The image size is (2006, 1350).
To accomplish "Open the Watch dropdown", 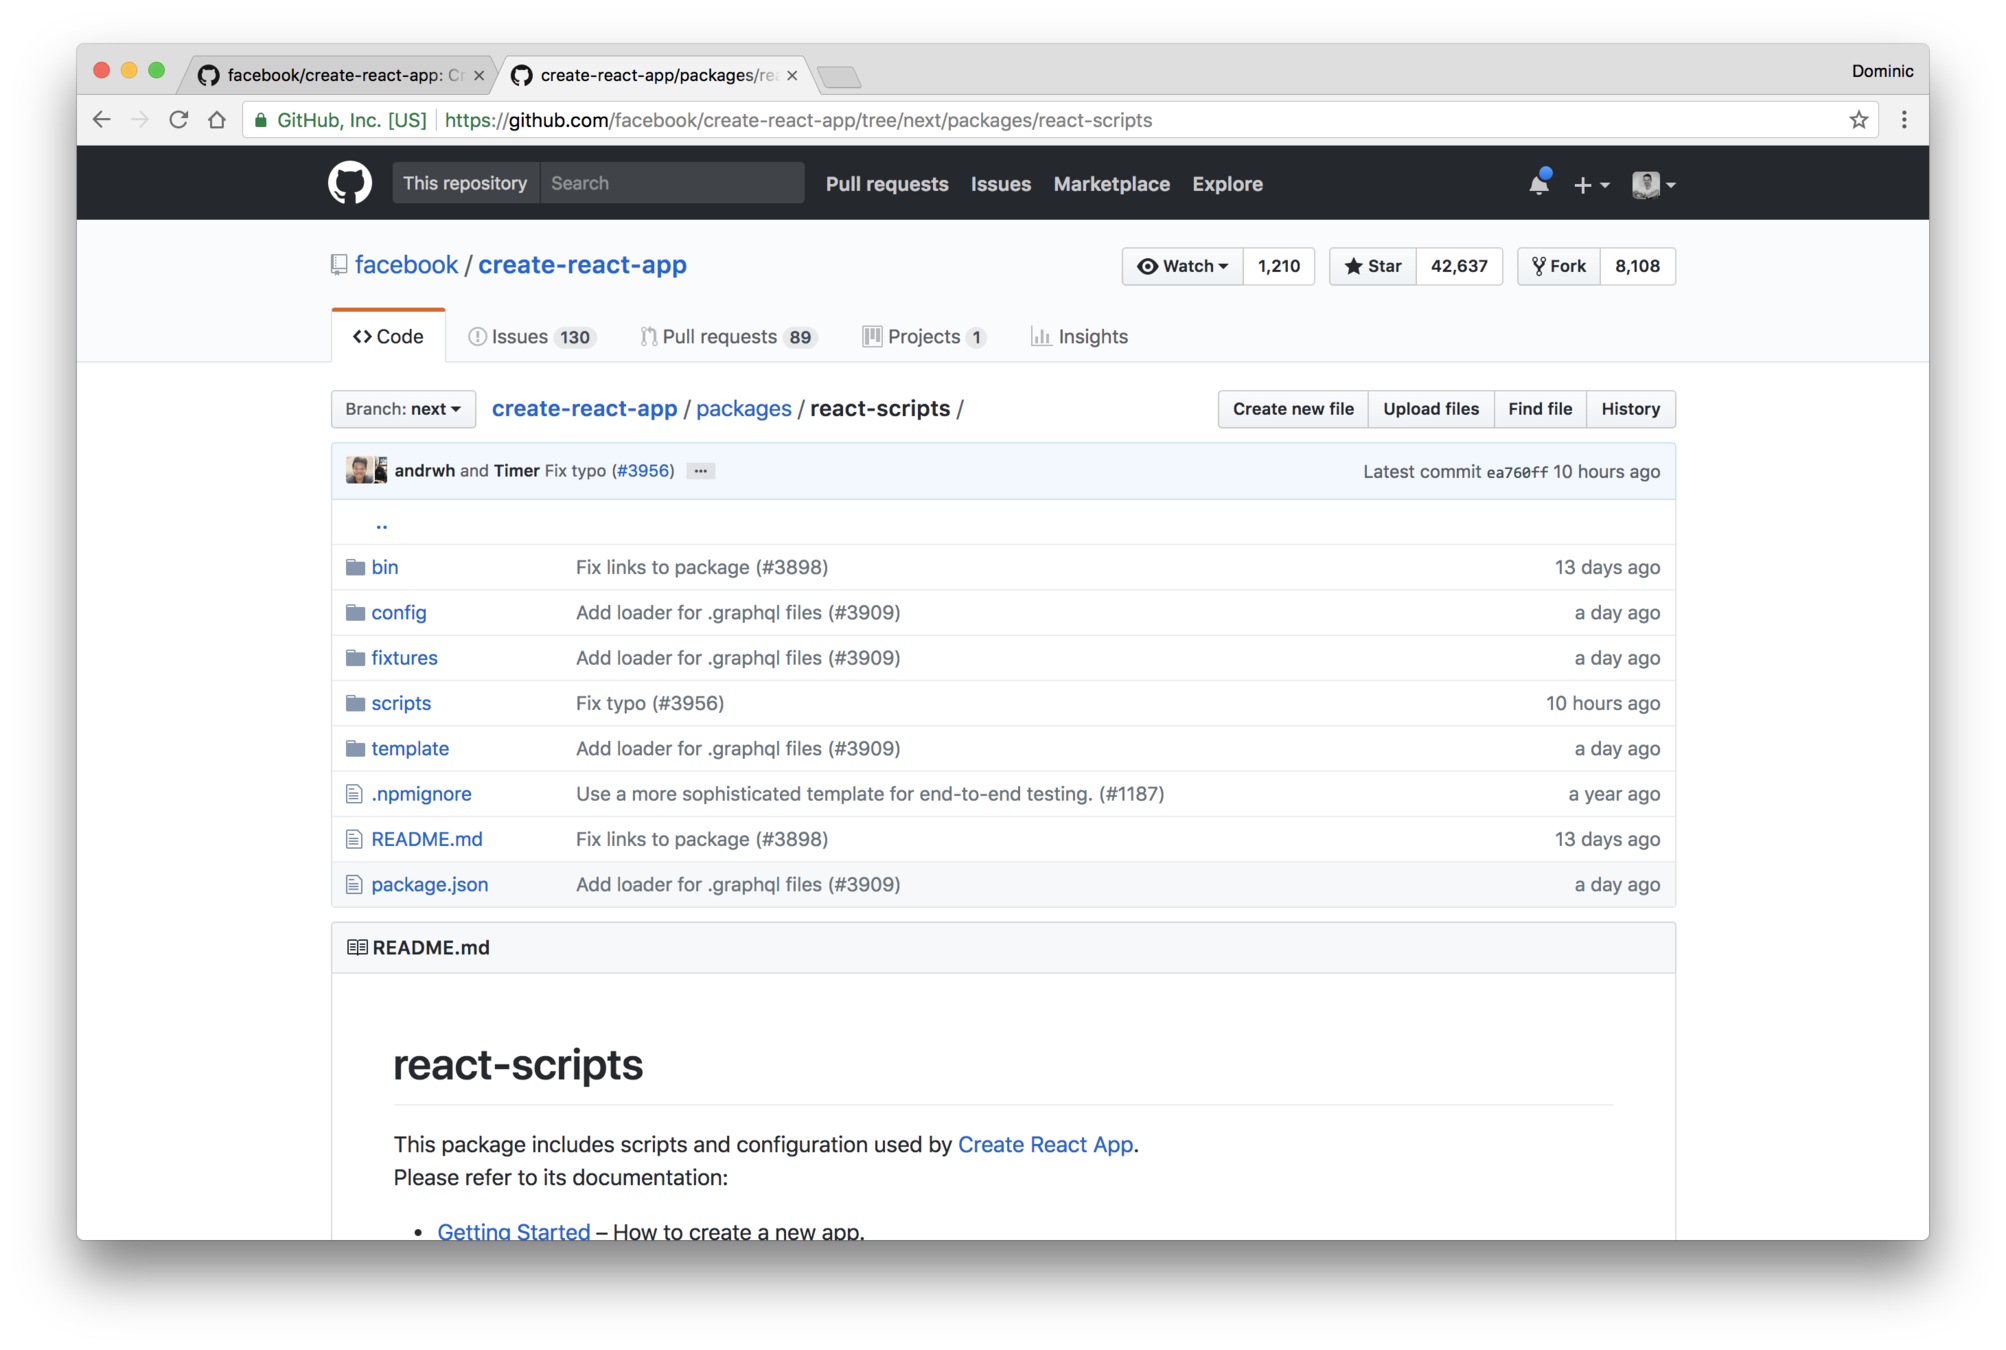I will 1182,266.
